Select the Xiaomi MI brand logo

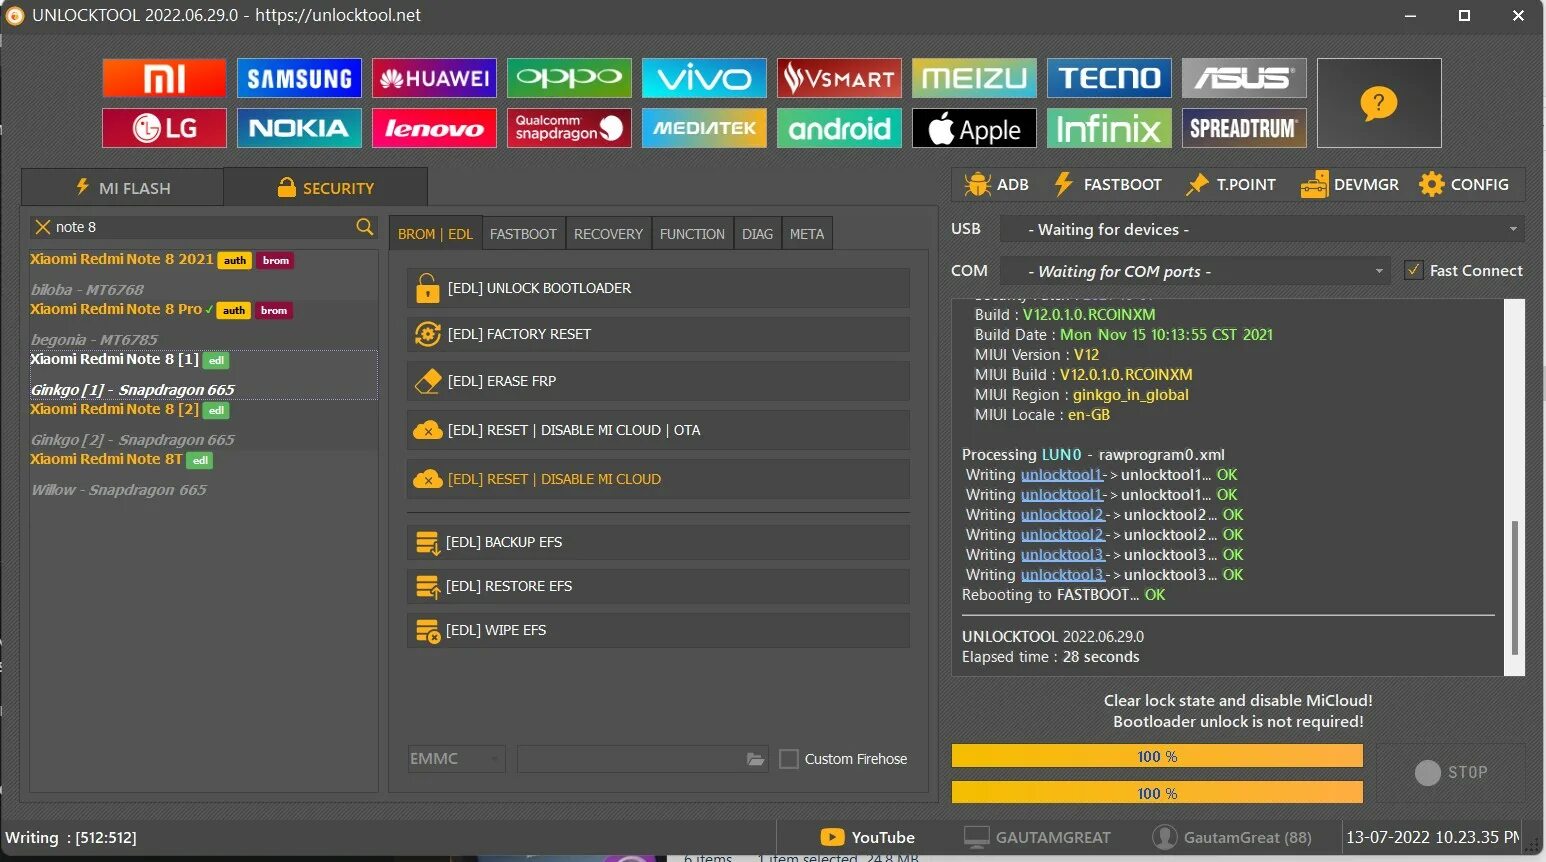pos(164,78)
